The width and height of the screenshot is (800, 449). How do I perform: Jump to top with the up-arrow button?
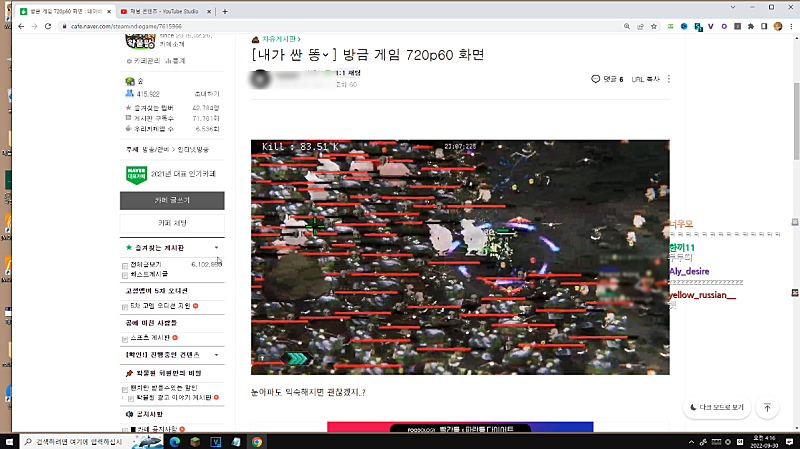click(767, 407)
